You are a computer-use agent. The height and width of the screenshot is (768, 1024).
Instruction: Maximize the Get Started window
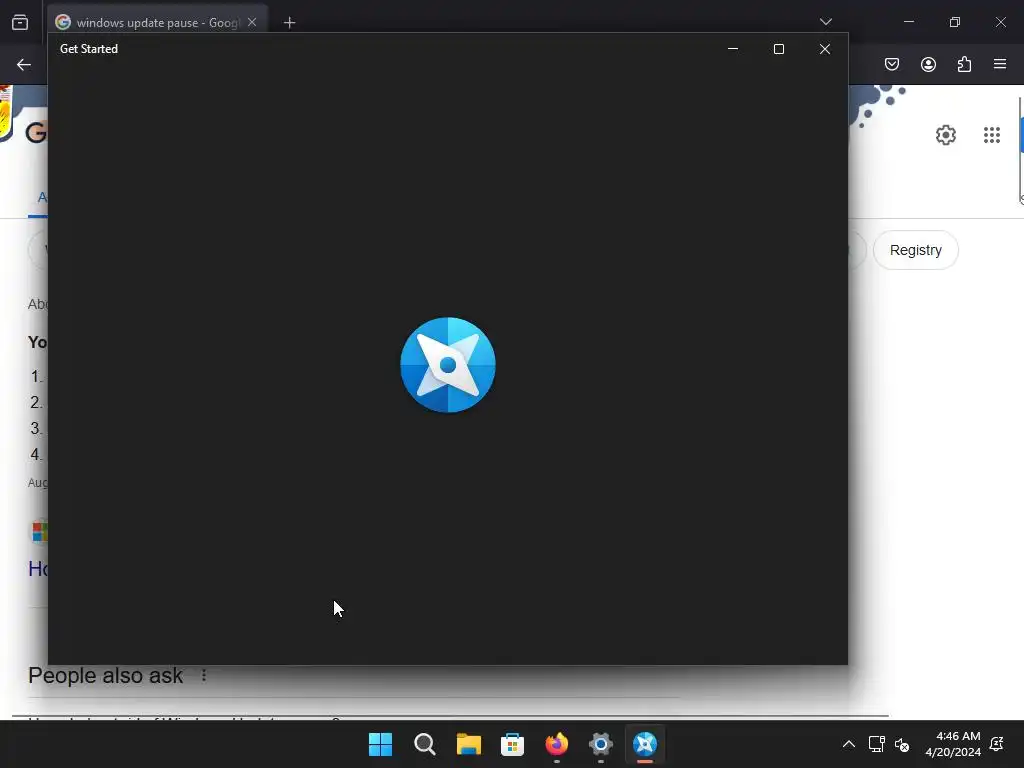778,49
